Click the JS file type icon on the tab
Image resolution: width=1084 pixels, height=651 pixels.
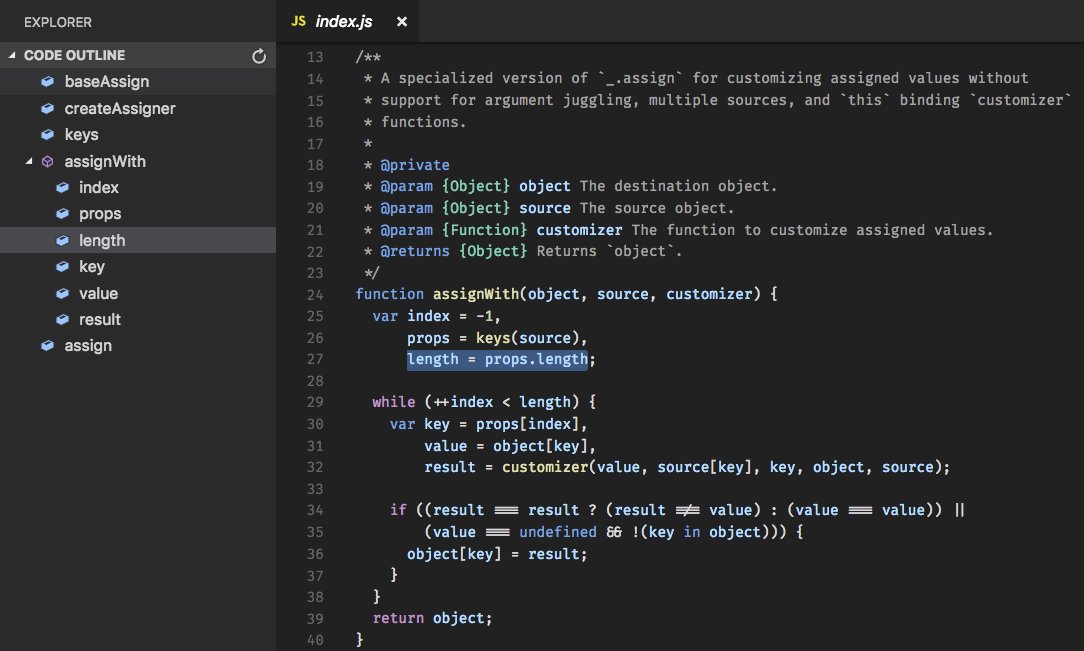tap(299, 21)
